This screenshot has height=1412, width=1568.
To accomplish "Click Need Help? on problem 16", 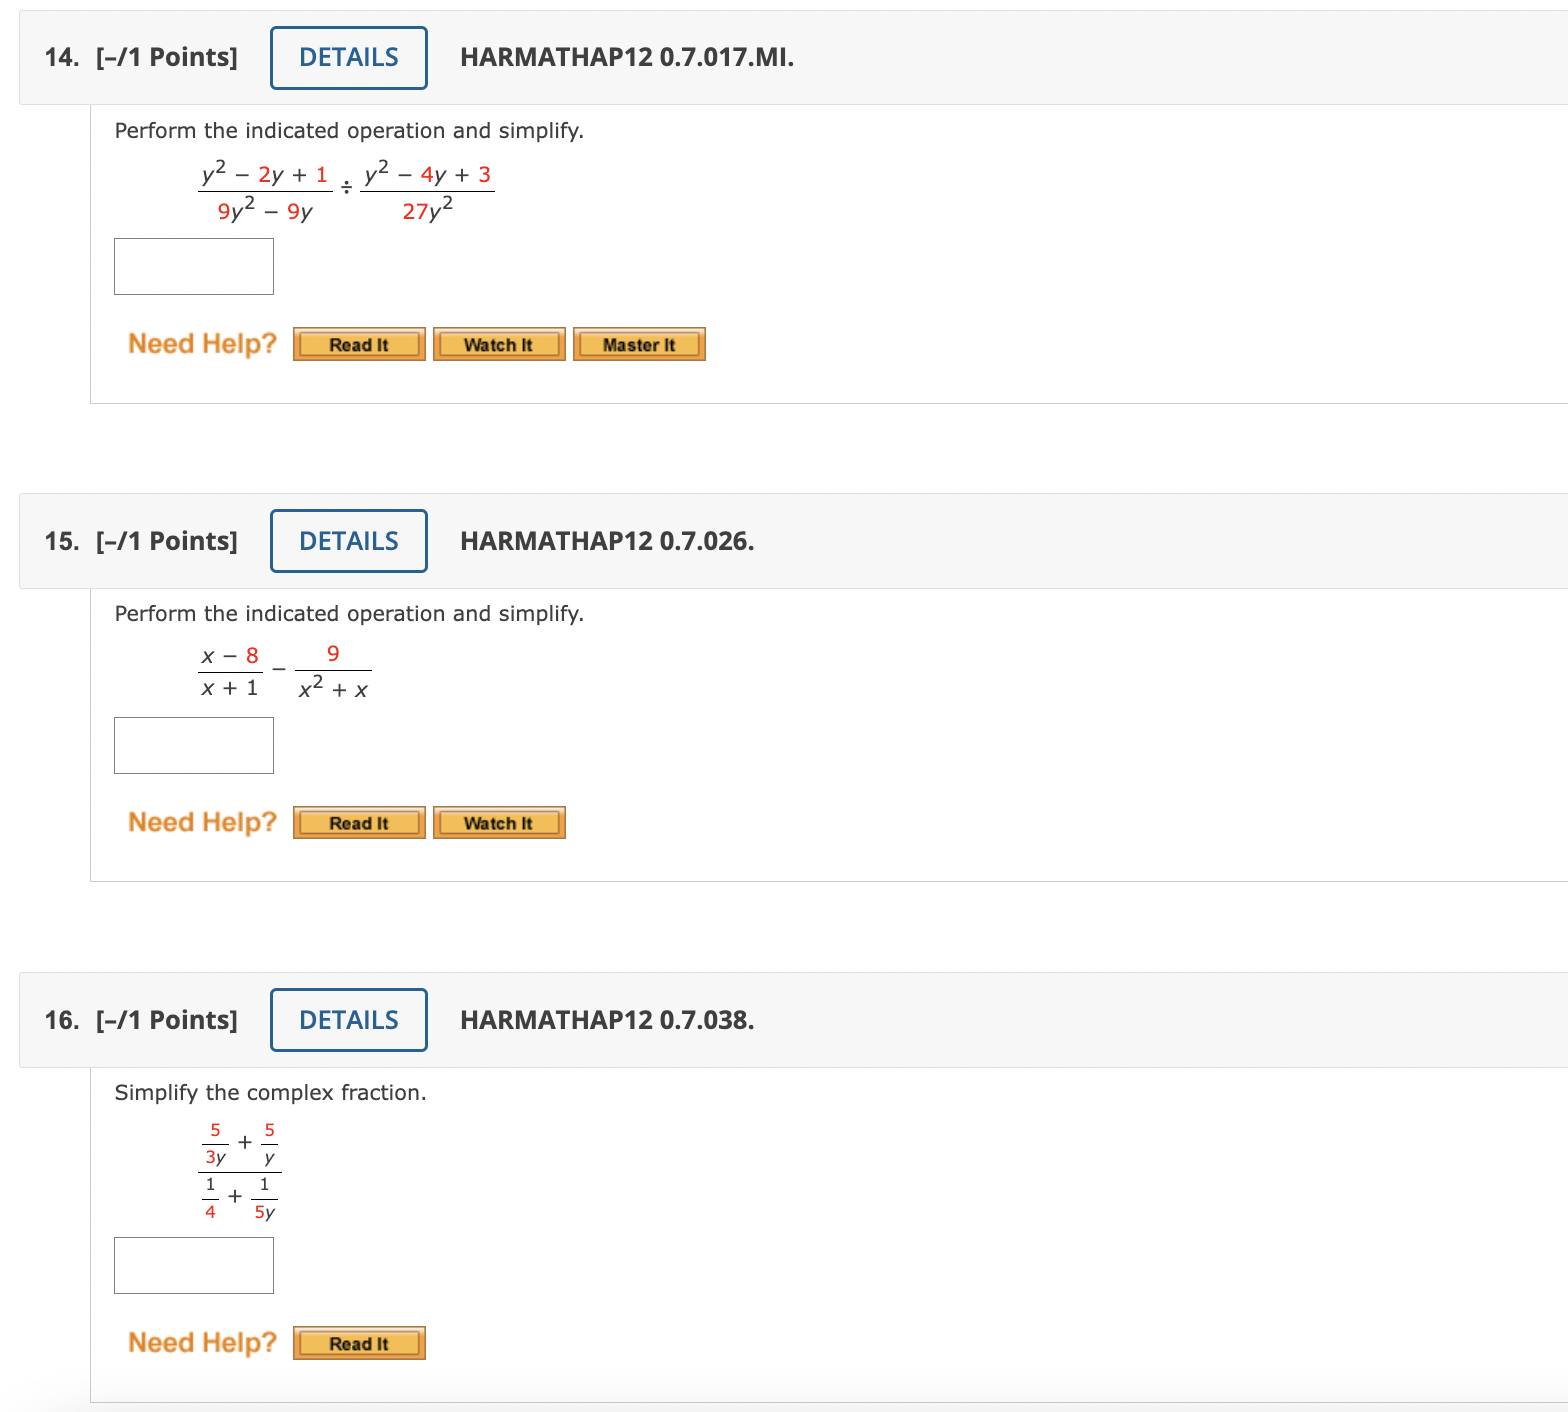I will [200, 1342].
